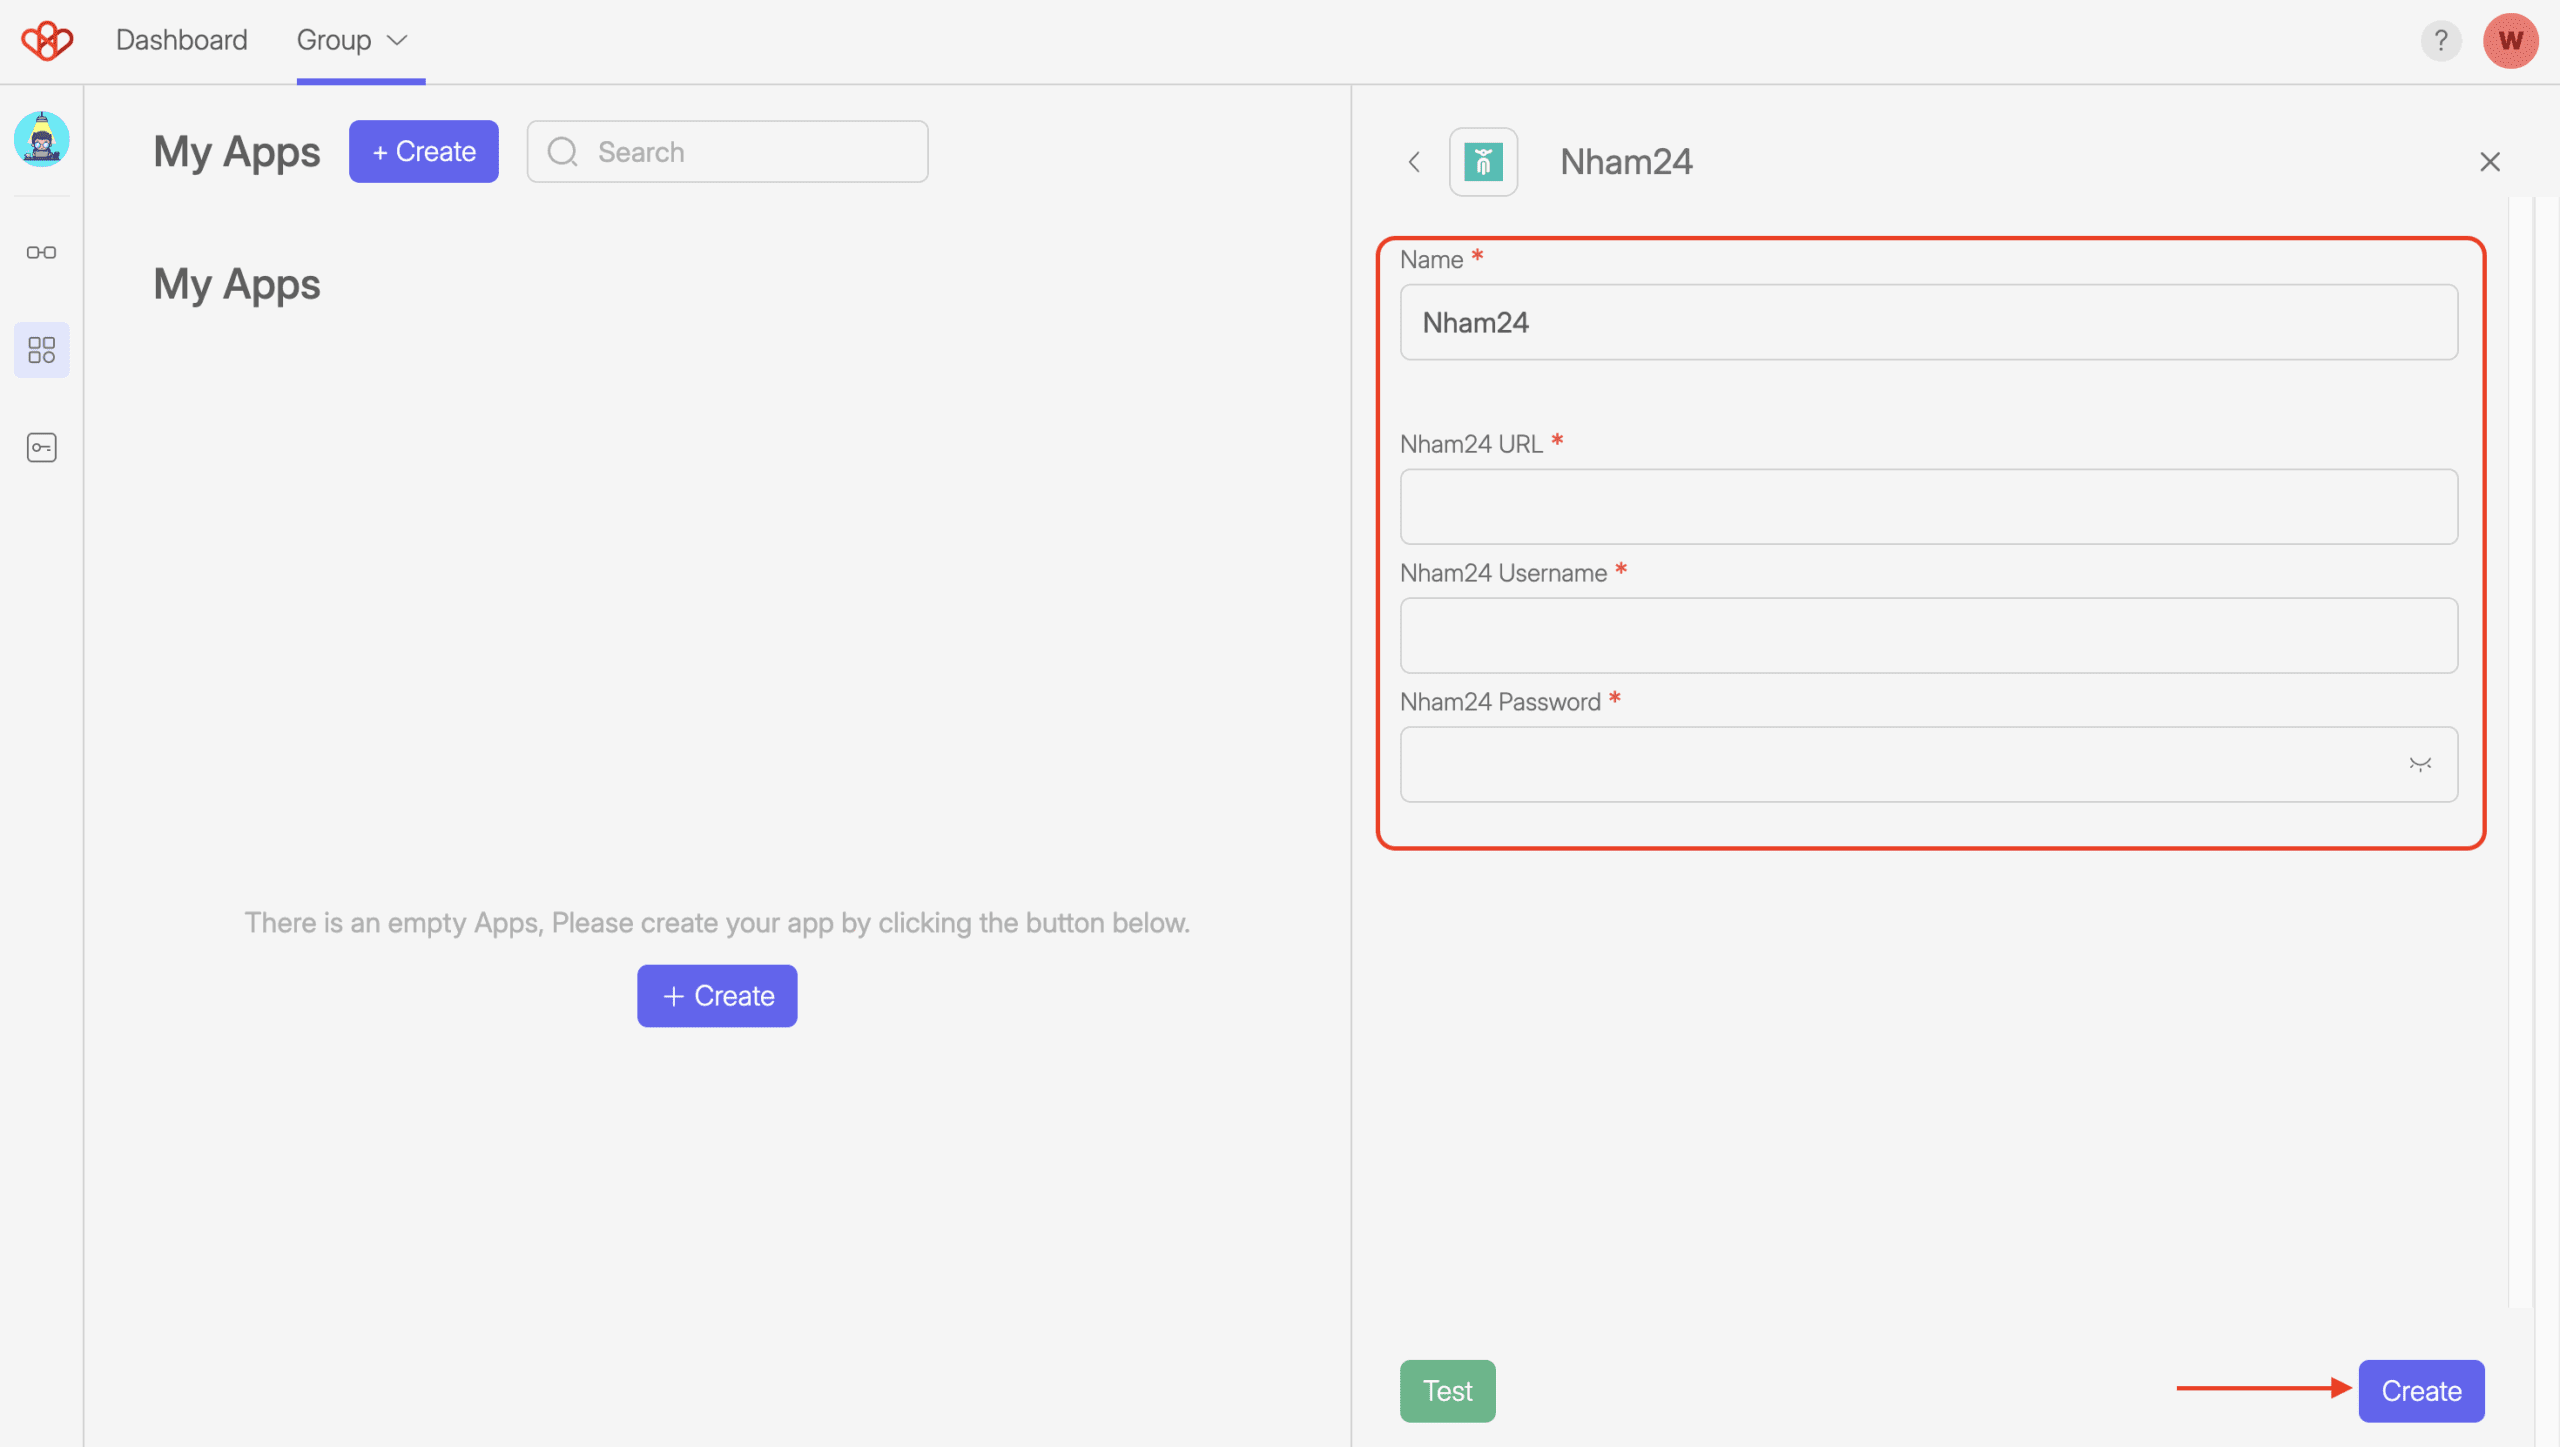Viewport: 2560px width, 1447px height.
Task: Click the Nham24 URL input field
Action: (x=1929, y=507)
